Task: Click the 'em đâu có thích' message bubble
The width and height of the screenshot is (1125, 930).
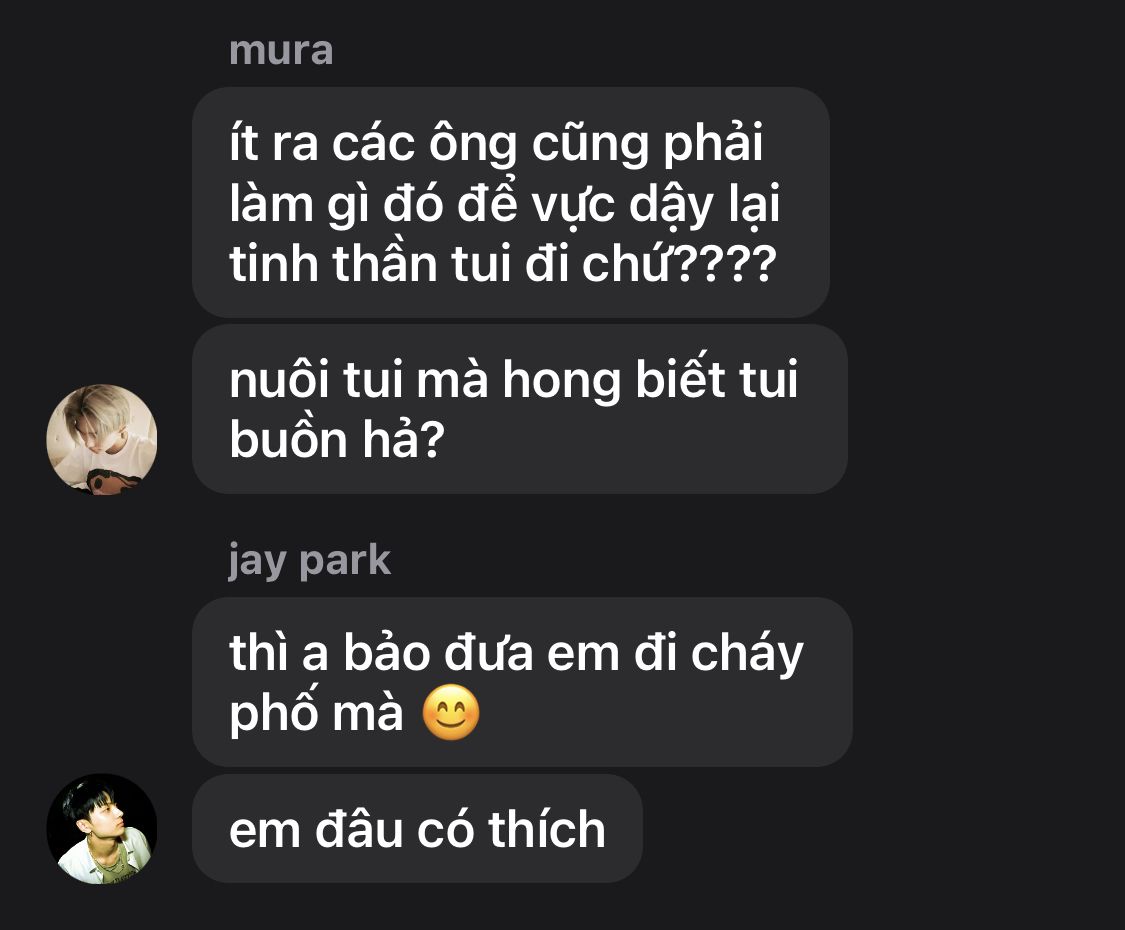Action: 417,829
